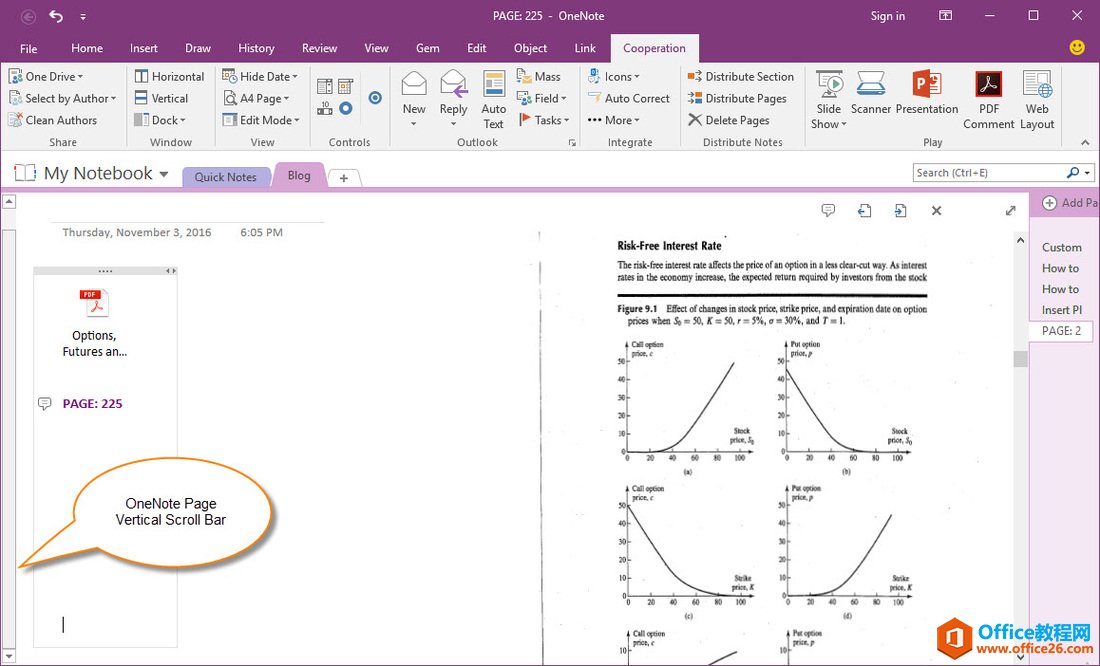Toggle the Horizontal window split

(x=169, y=76)
